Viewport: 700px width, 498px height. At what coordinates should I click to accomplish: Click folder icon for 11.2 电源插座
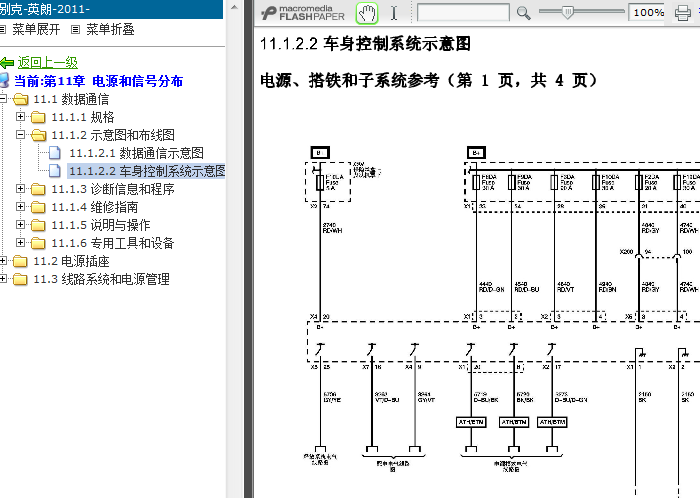point(21,261)
